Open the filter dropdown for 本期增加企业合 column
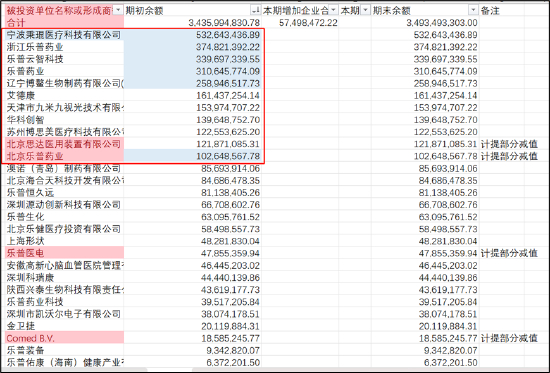The width and height of the screenshot is (550, 373). point(333,10)
